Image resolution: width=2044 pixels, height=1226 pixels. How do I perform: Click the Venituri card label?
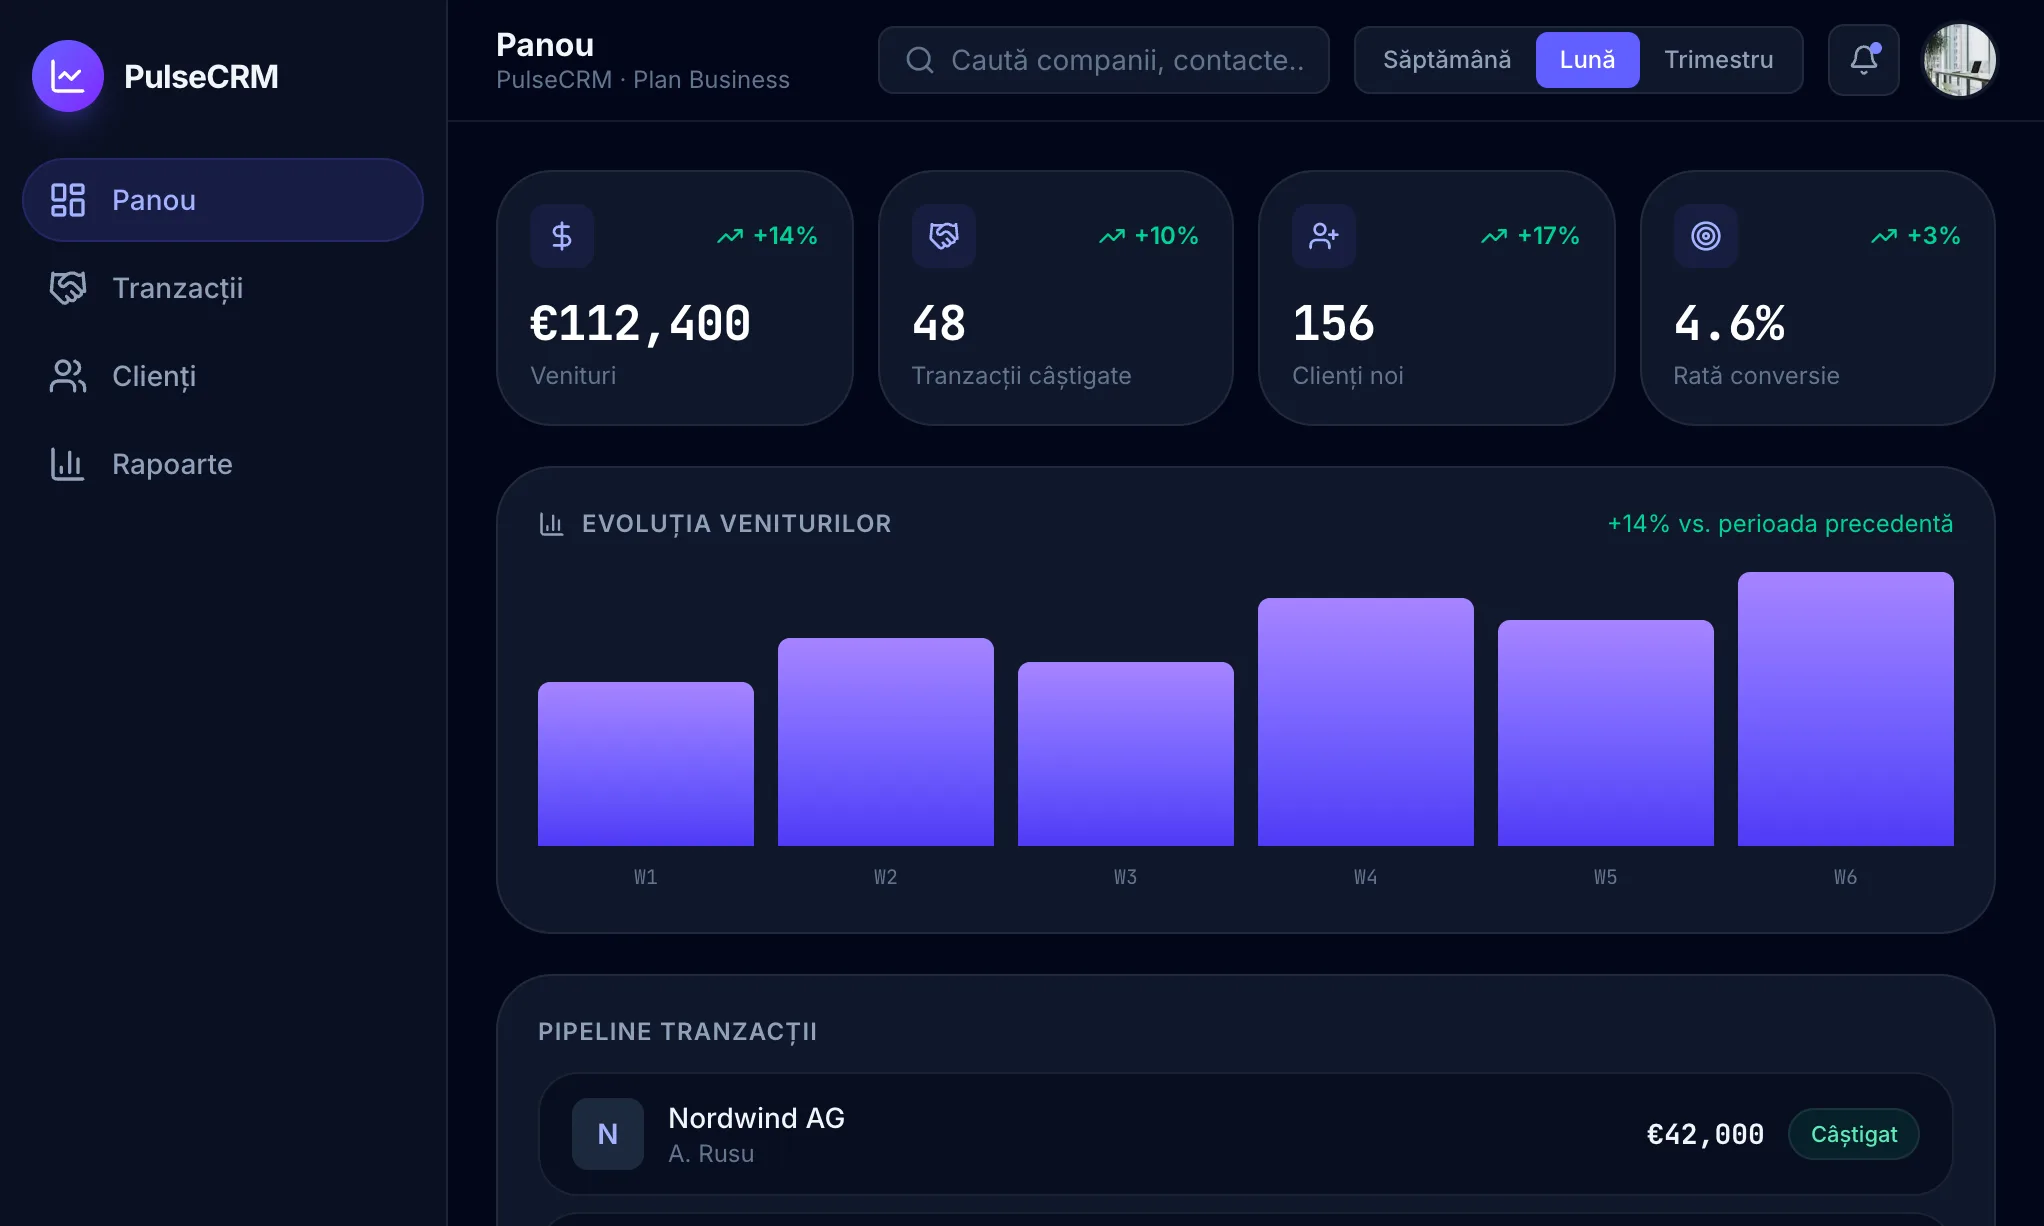pyautogui.click(x=573, y=376)
